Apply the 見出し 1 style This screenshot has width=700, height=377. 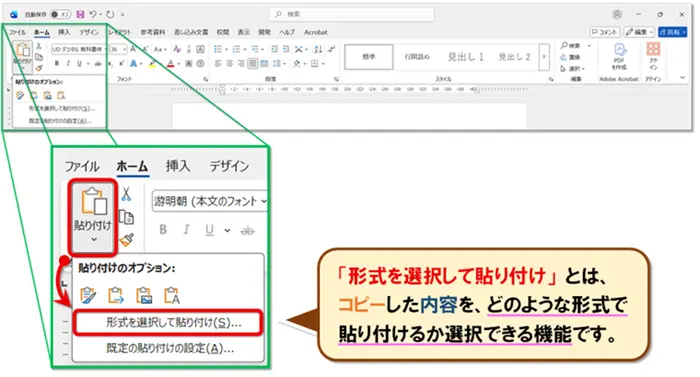466,57
